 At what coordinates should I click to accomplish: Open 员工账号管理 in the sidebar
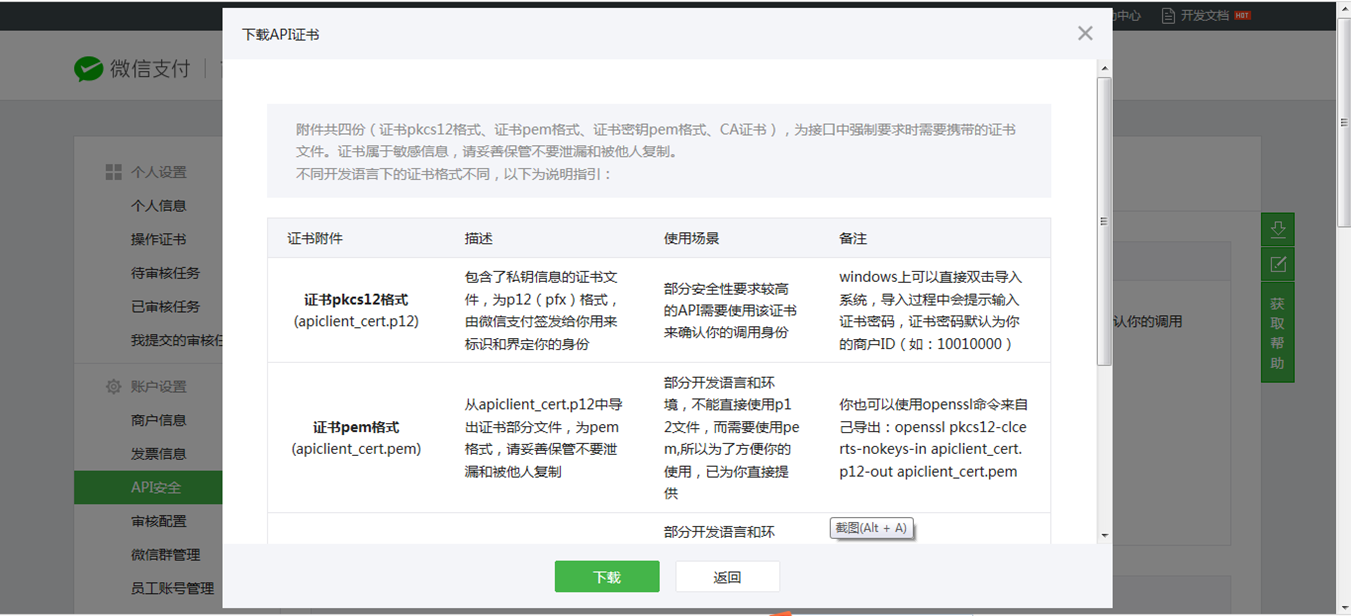point(173,588)
